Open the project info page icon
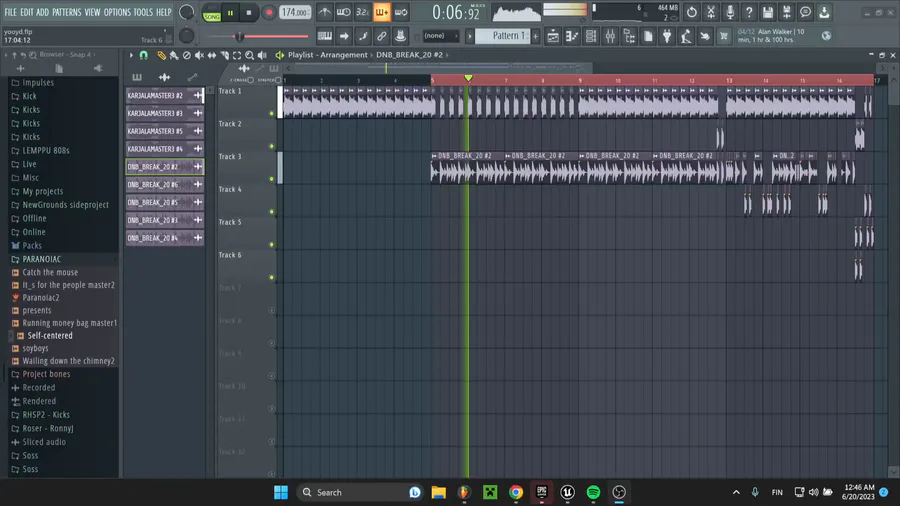 click(648, 36)
